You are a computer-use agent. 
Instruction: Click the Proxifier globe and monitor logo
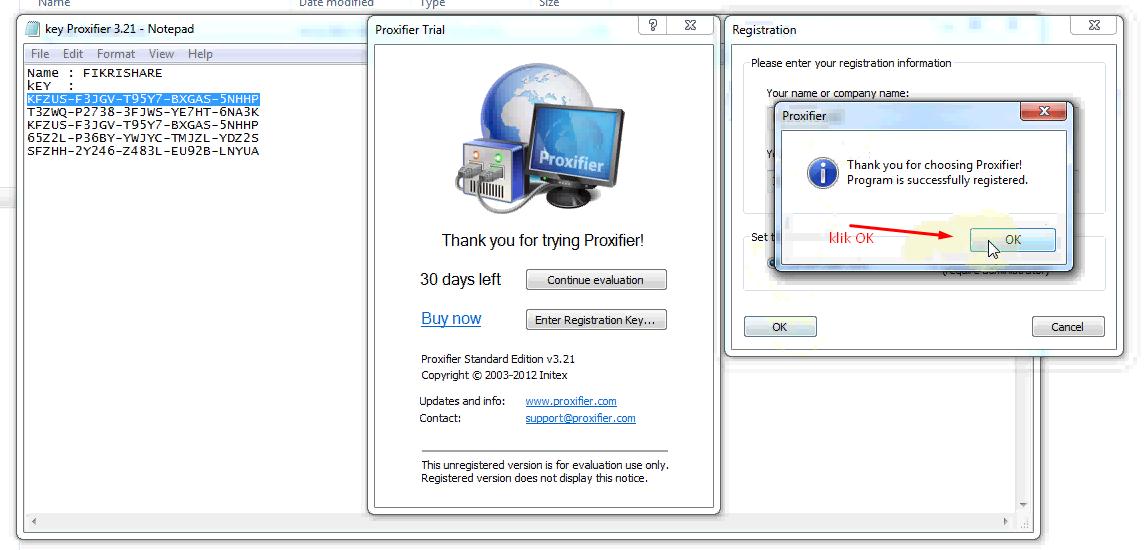(x=540, y=138)
